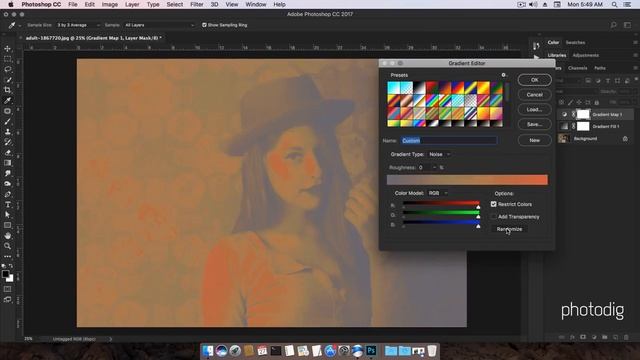Uncheck Restrict Colors option
This screenshot has height=360, width=640.
coord(493,204)
